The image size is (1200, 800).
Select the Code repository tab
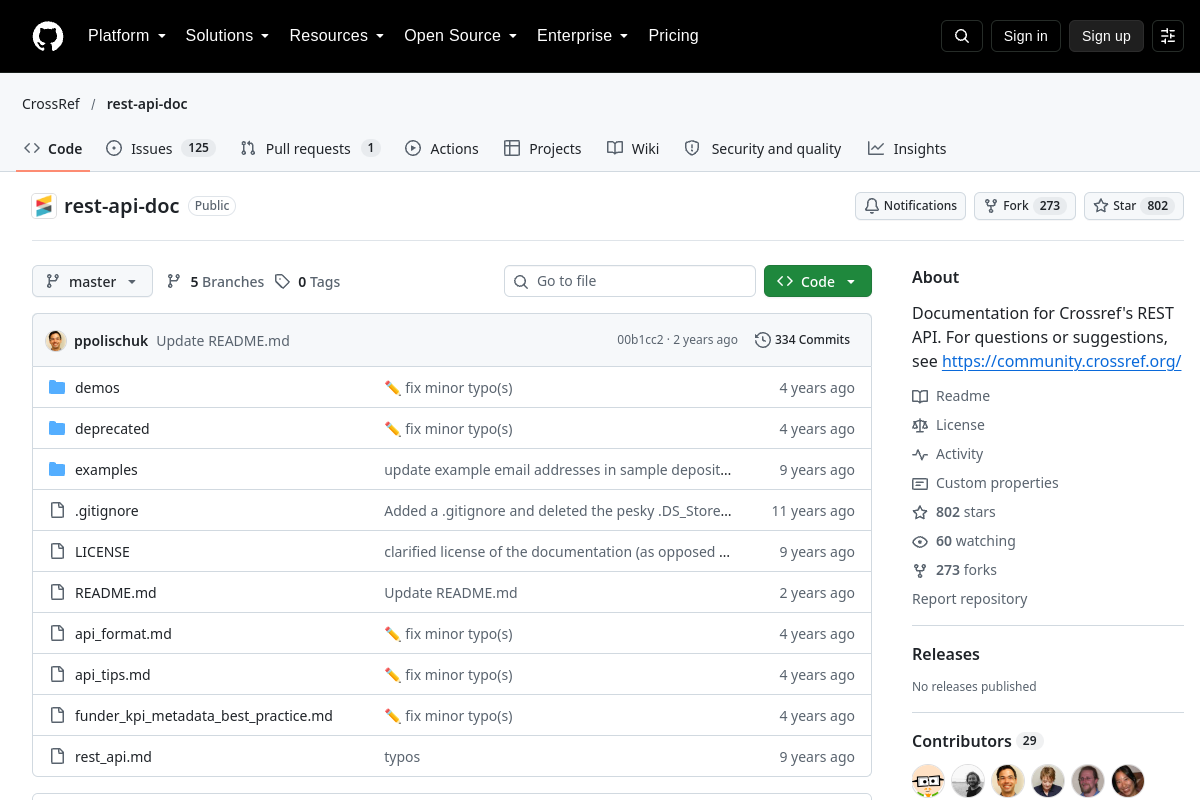pos(53,148)
